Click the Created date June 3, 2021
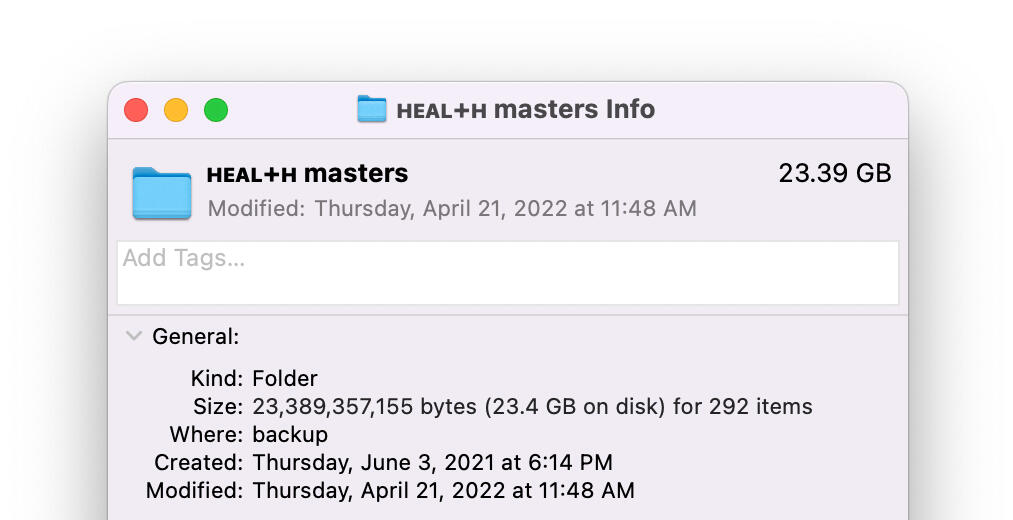Viewport: 1013px width, 520px height. pyautogui.click(x=432, y=463)
